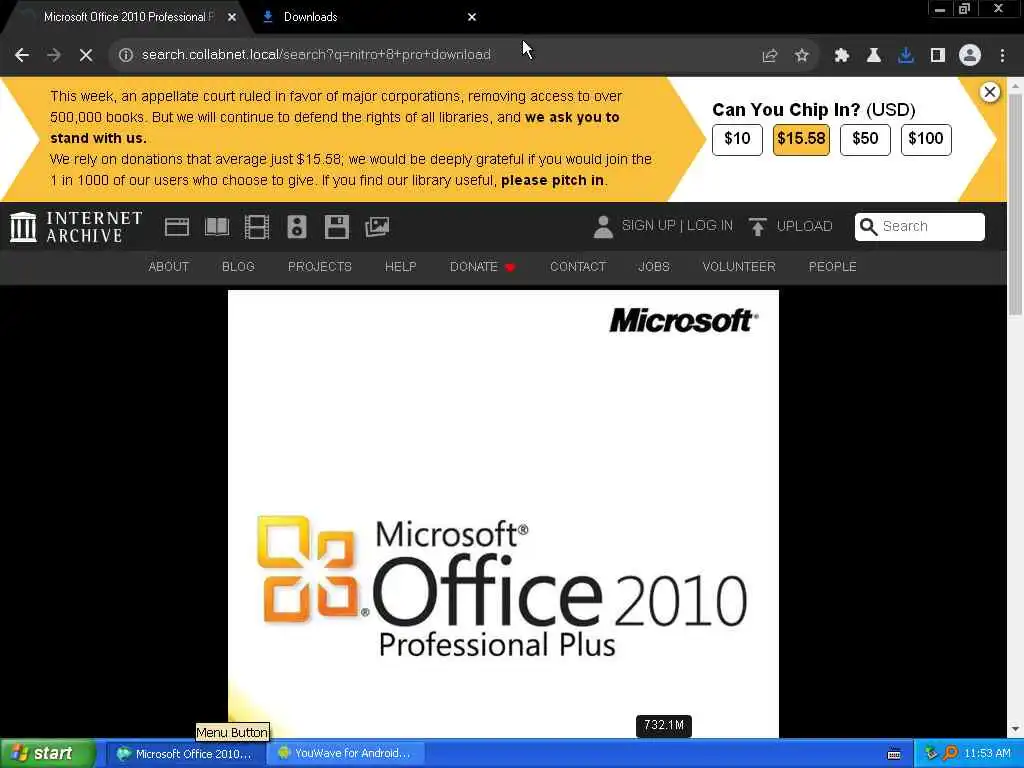Close the Downloads tab
This screenshot has width=1024, height=768.
tap(472, 18)
